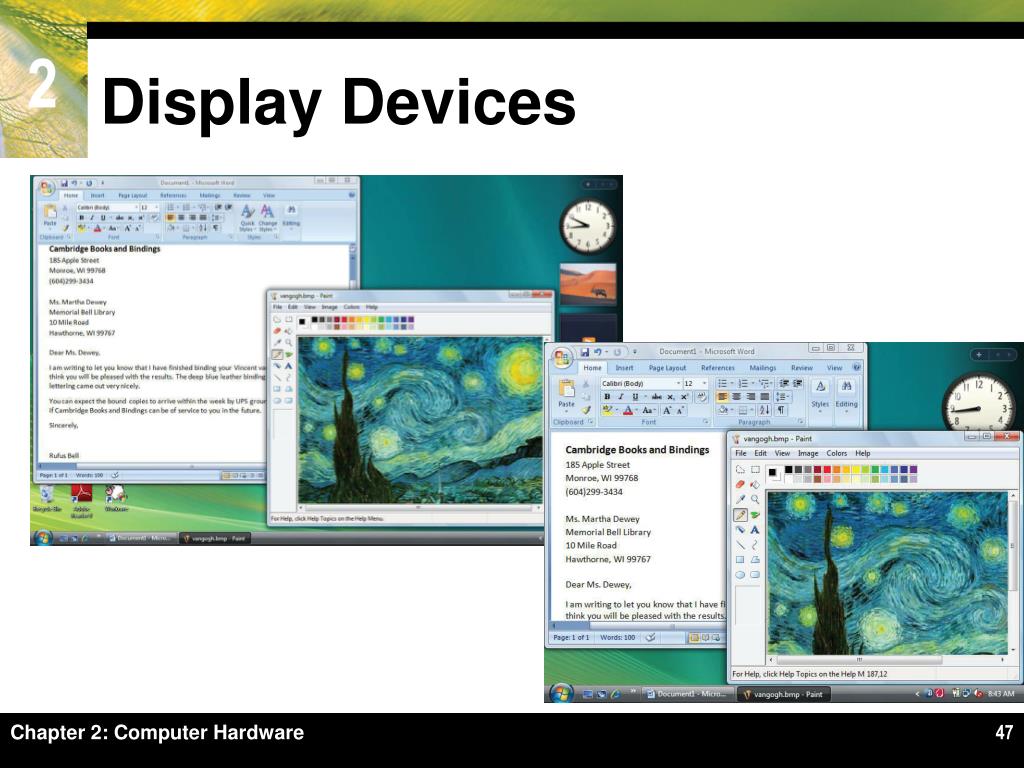
Task: Toggle Italic in Word in the larger screenshot
Action: tap(620, 396)
